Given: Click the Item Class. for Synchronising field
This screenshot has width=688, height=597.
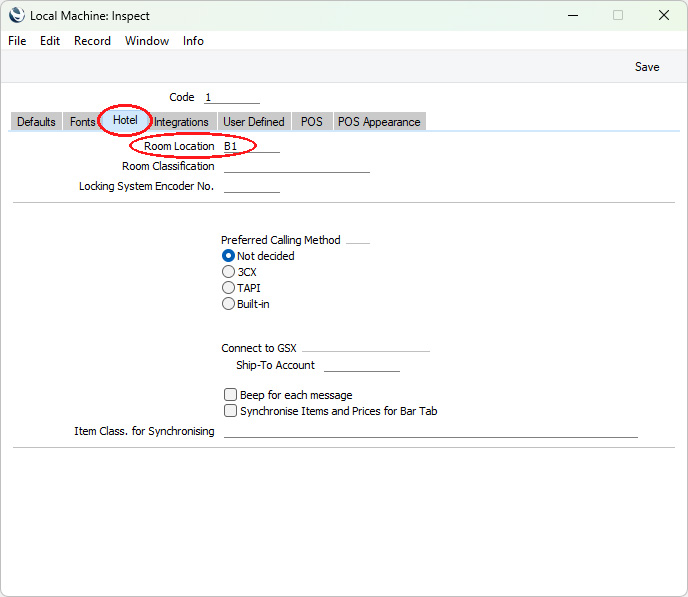Looking at the screenshot, I should pyautogui.click(x=430, y=431).
